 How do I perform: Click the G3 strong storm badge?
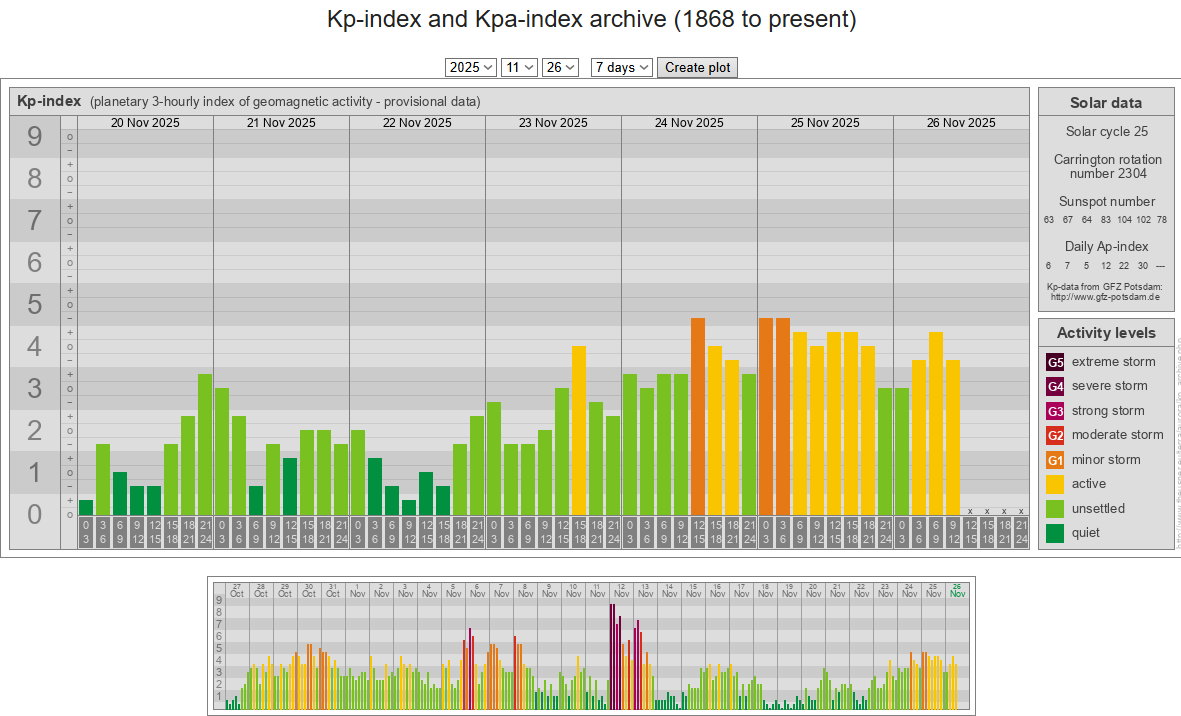[x=1055, y=411]
